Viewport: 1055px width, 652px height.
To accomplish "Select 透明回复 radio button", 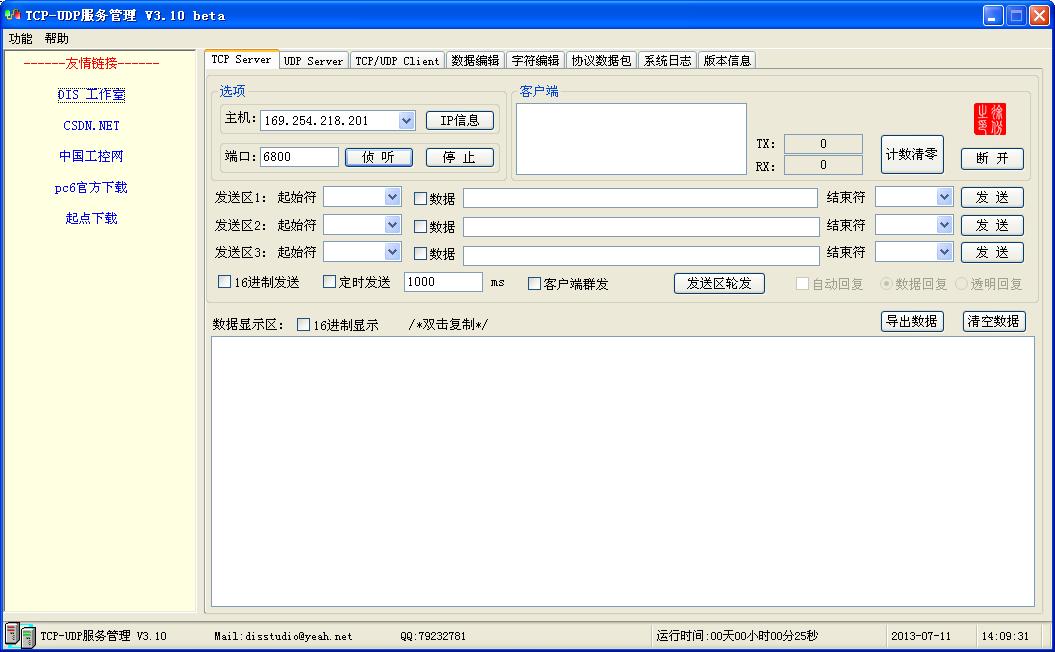I will click(961, 284).
